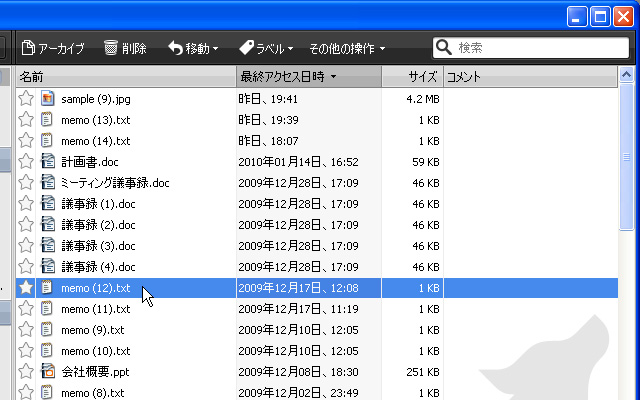Open the Label (ラベル) dropdown
Viewport: 640px width, 400px height.
point(266,48)
